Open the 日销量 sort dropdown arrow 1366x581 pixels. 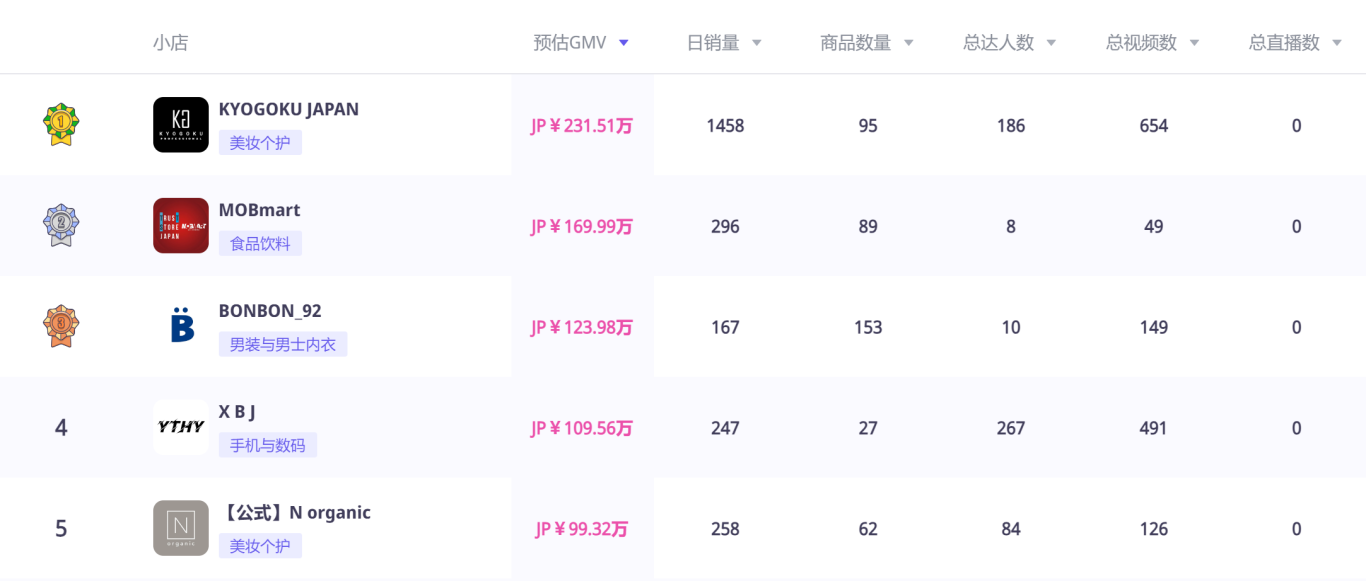coord(756,43)
